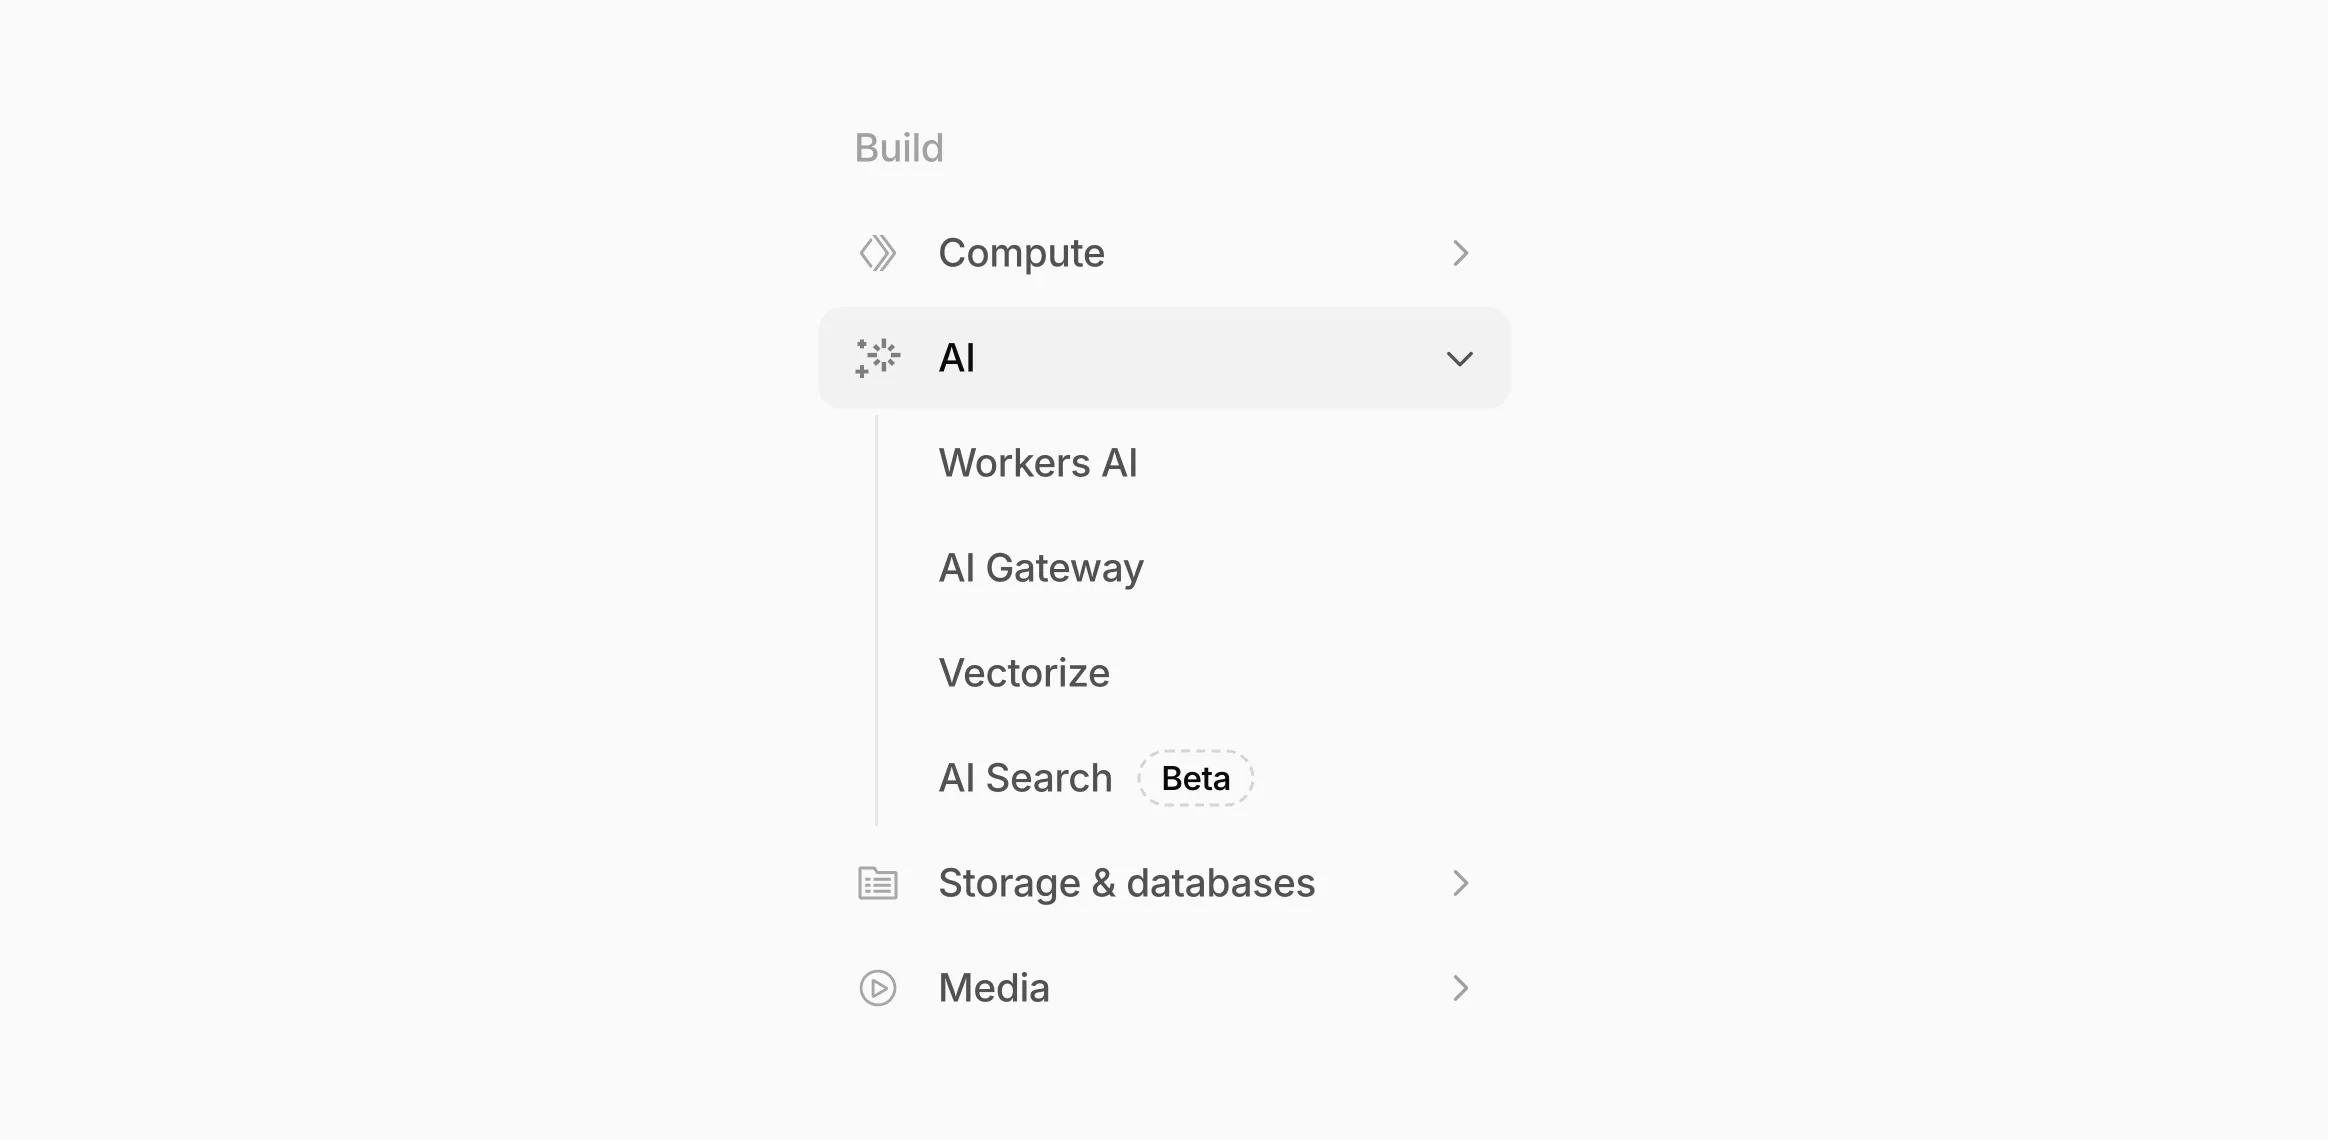This screenshot has height=1140, width=2328.
Task: Click the chevron beside Compute
Action: pos(1460,253)
